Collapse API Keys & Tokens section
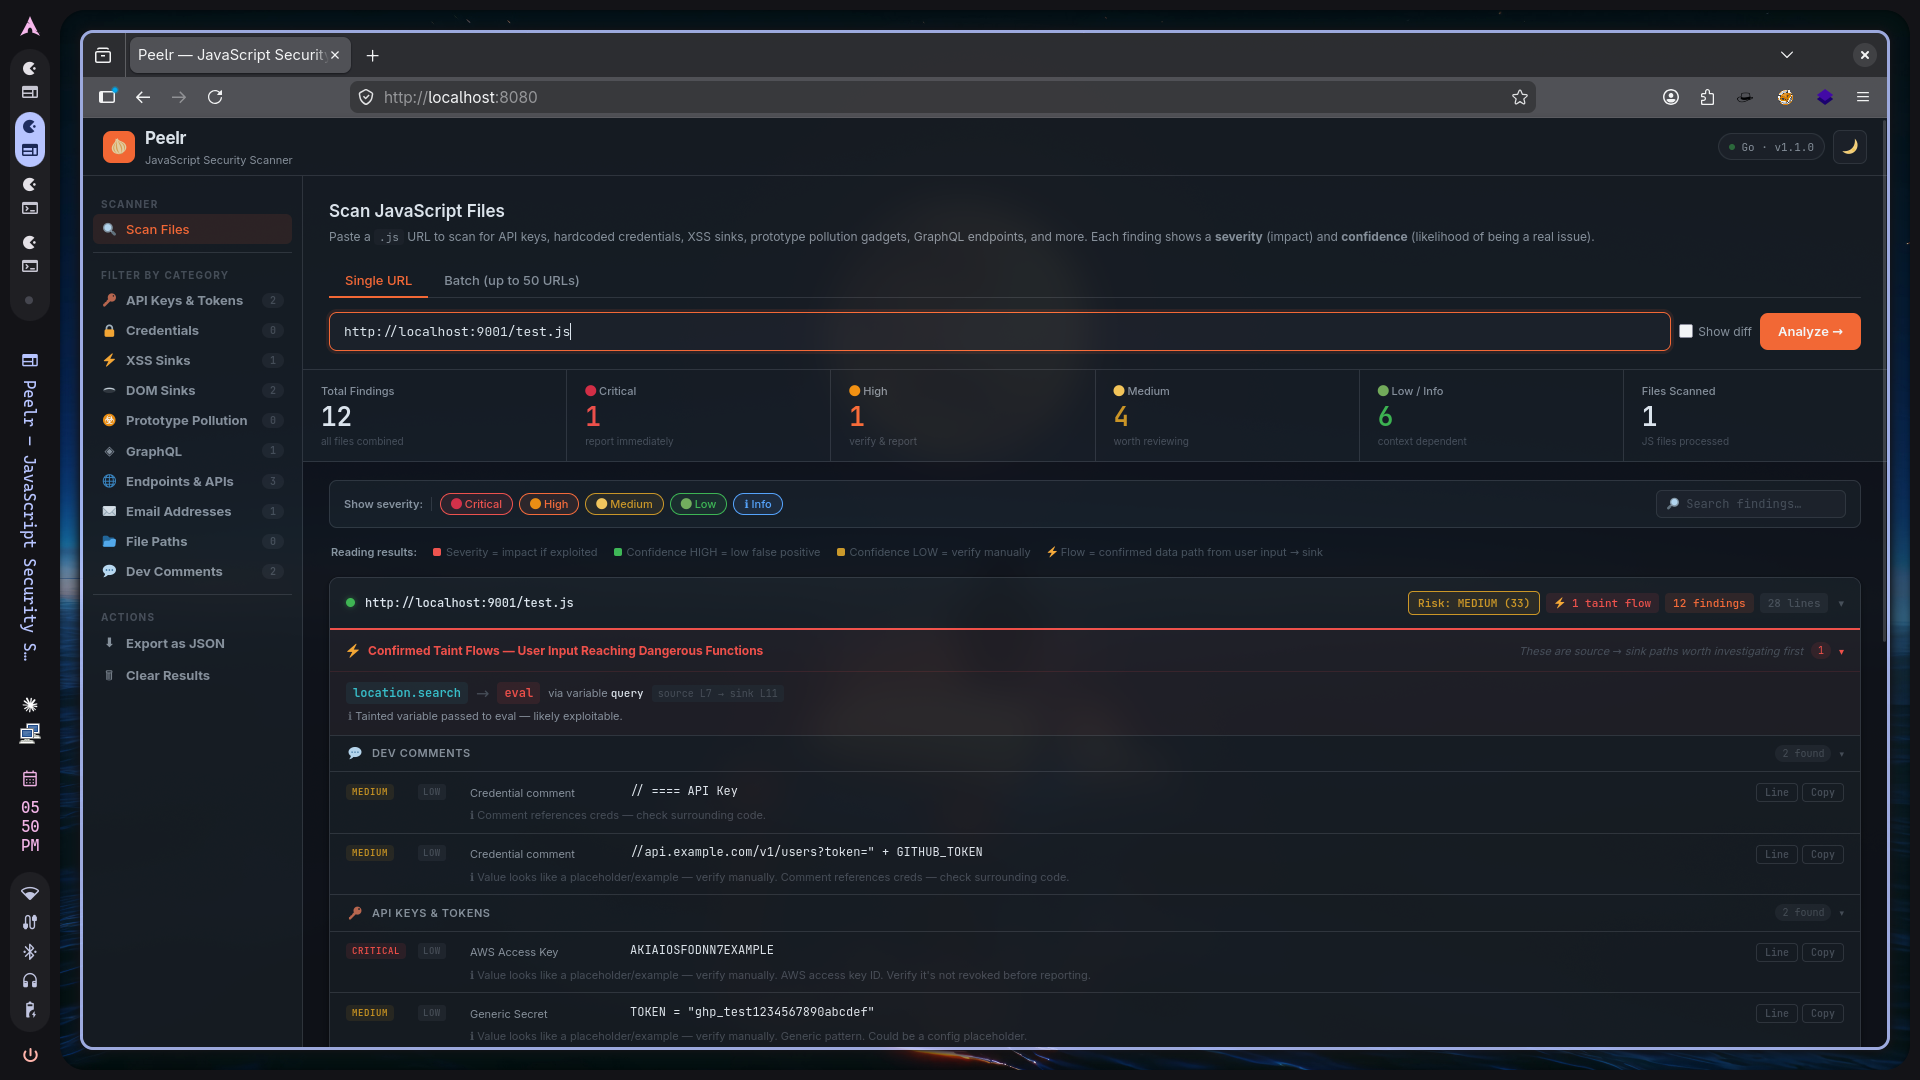This screenshot has height=1080, width=1920. click(1841, 913)
